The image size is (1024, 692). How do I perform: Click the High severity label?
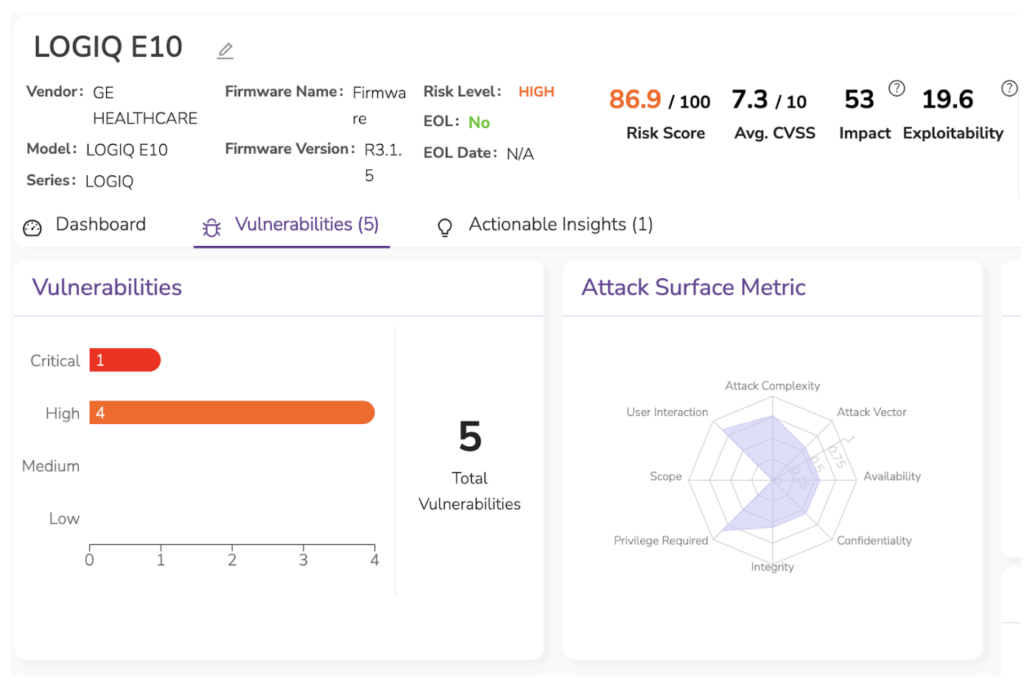click(x=63, y=413)
